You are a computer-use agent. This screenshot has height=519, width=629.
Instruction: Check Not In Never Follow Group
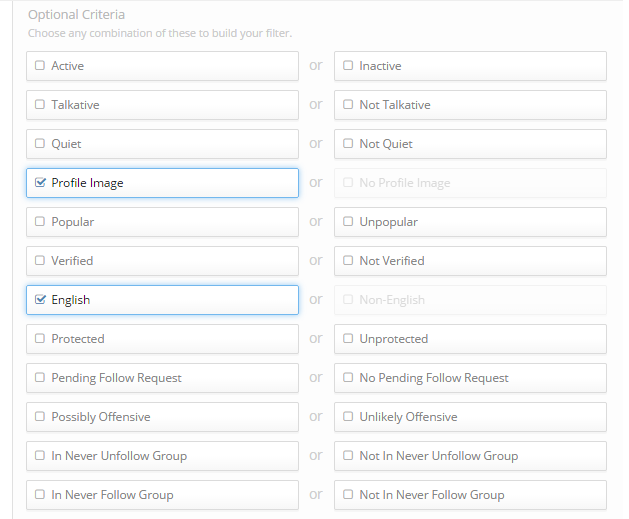pyautogui.click(x=348, y=494)
